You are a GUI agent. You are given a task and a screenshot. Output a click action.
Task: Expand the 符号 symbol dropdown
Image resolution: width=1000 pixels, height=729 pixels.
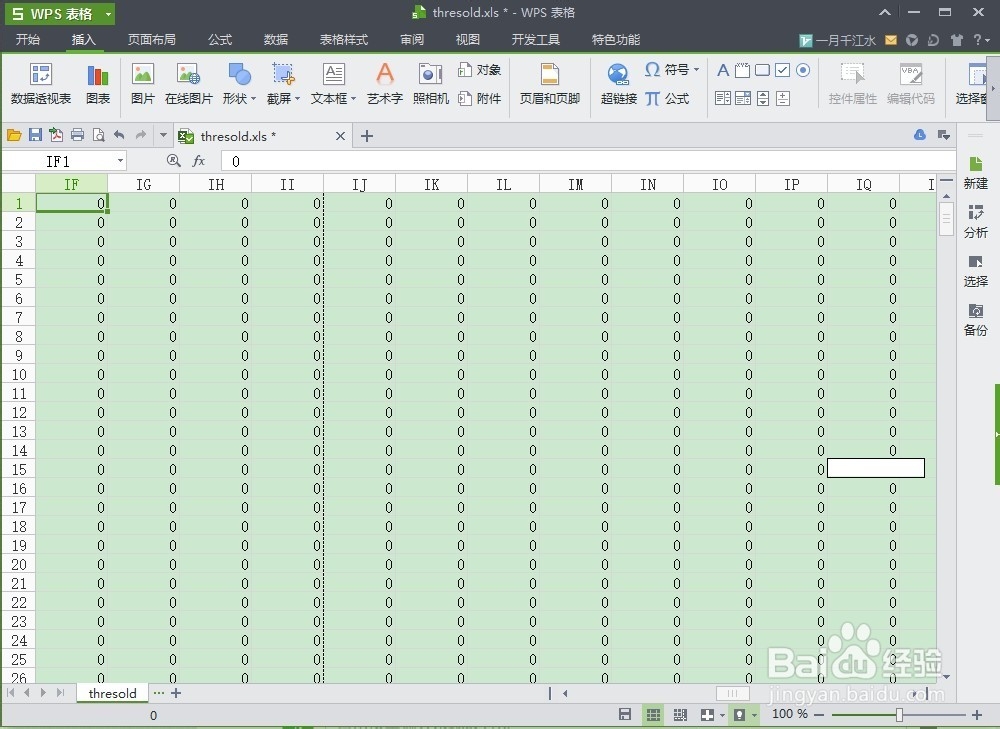pyautogui.click(x=696, y=70)
